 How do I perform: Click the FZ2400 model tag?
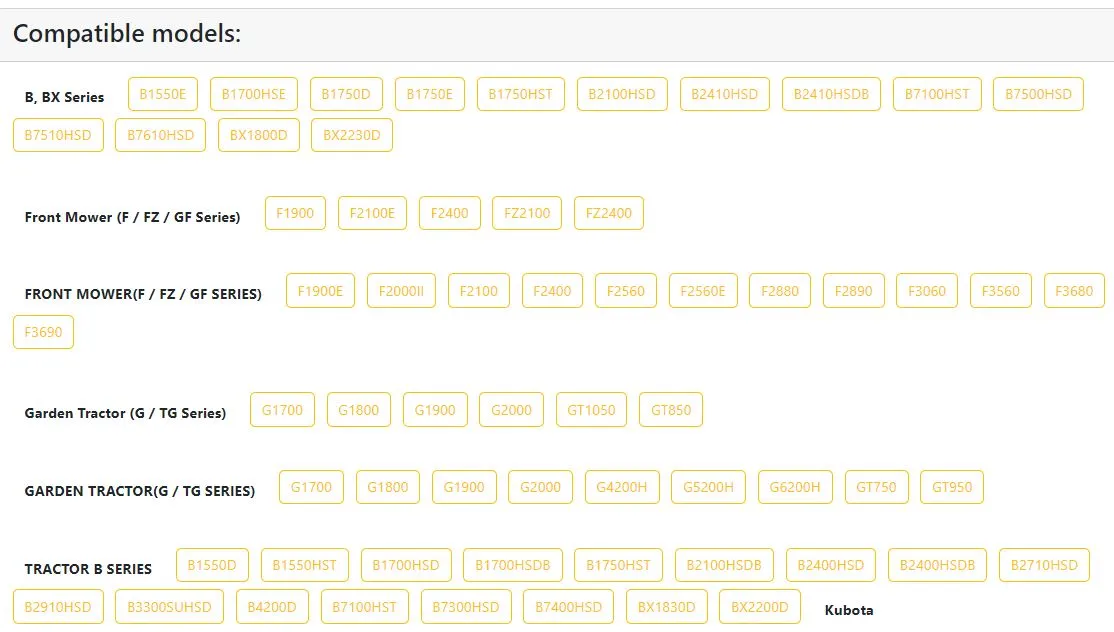tap(609, 213)
